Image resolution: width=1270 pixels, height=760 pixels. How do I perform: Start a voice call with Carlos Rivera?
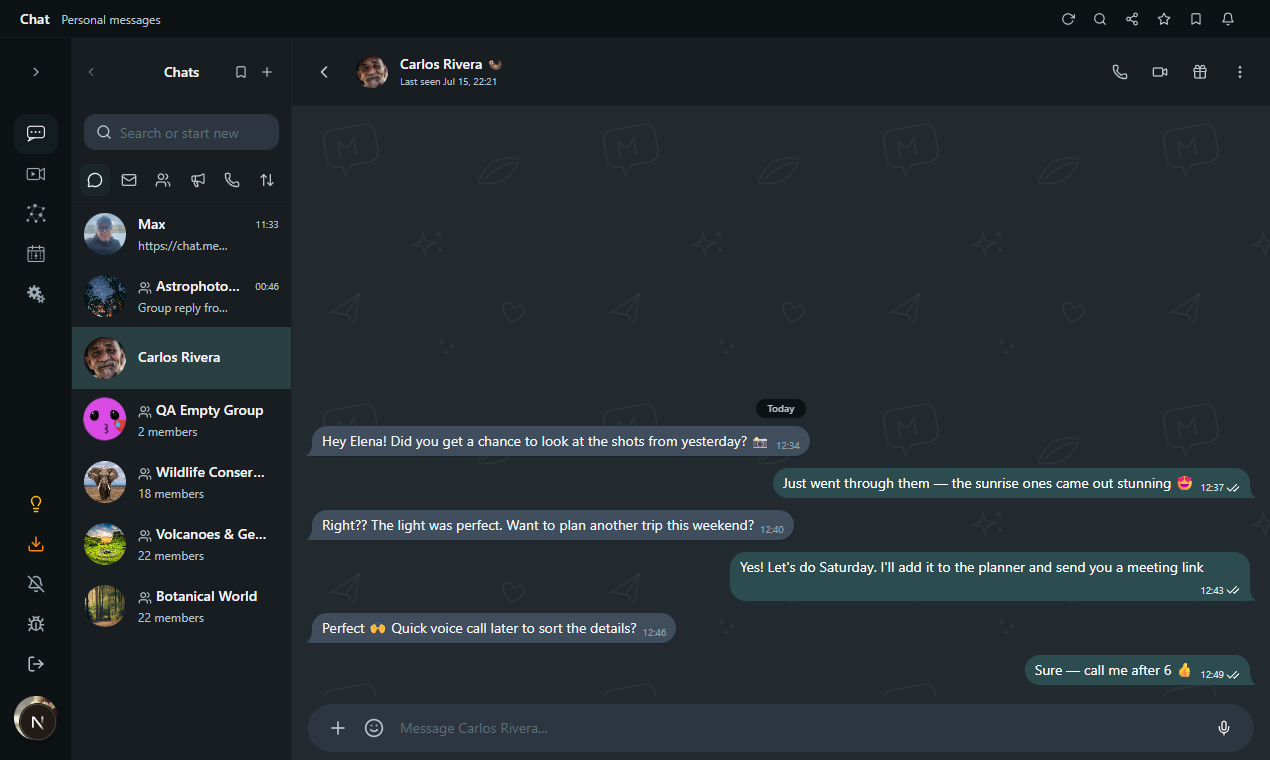pos(1120,72)
